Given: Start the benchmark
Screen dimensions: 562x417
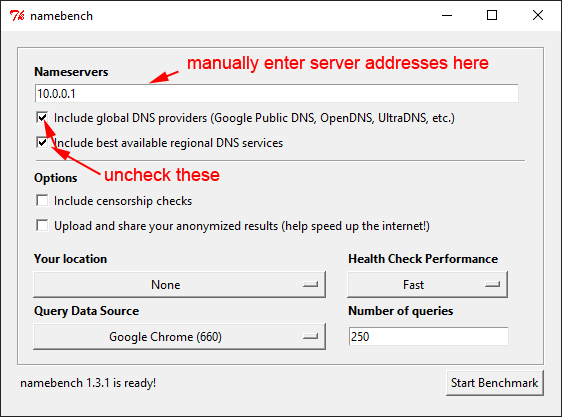Looking at the screenshot, I should point(495,383).
